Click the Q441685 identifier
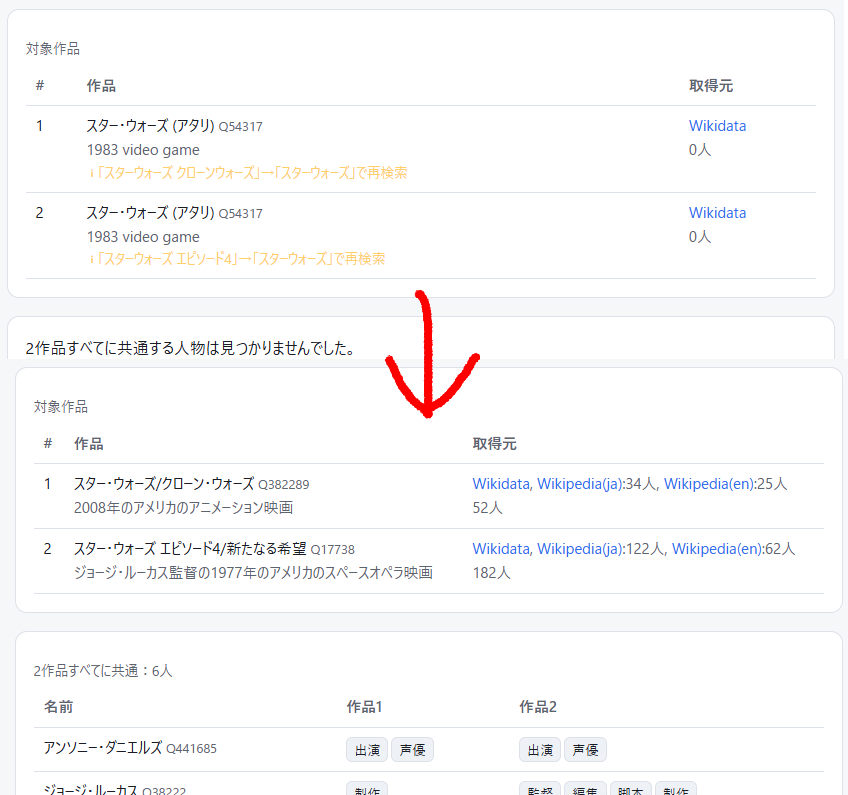 pyautogui.click(x=191, y=749)
